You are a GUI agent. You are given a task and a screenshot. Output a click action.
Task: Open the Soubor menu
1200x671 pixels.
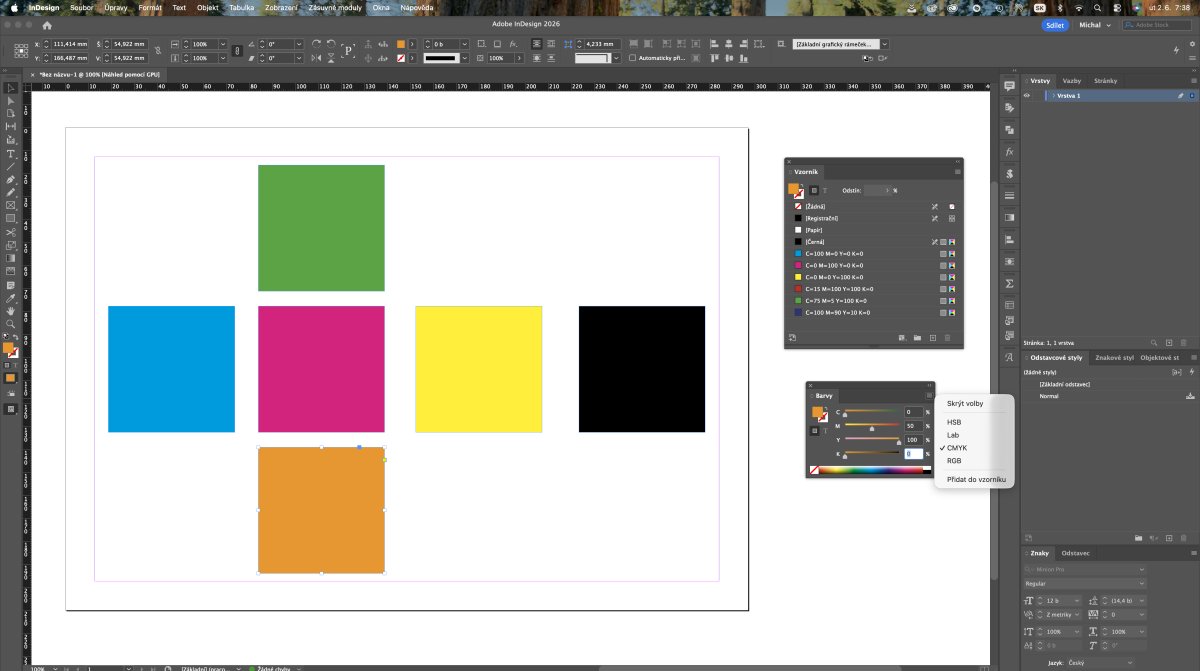click(82, 7)
